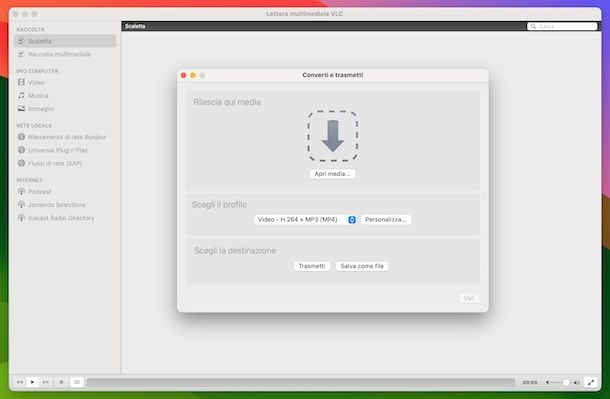Open the profile dropdown Video - H.264 + MP3 (MP4)
Screen dimensions: 610x399
tap(305, 220)
